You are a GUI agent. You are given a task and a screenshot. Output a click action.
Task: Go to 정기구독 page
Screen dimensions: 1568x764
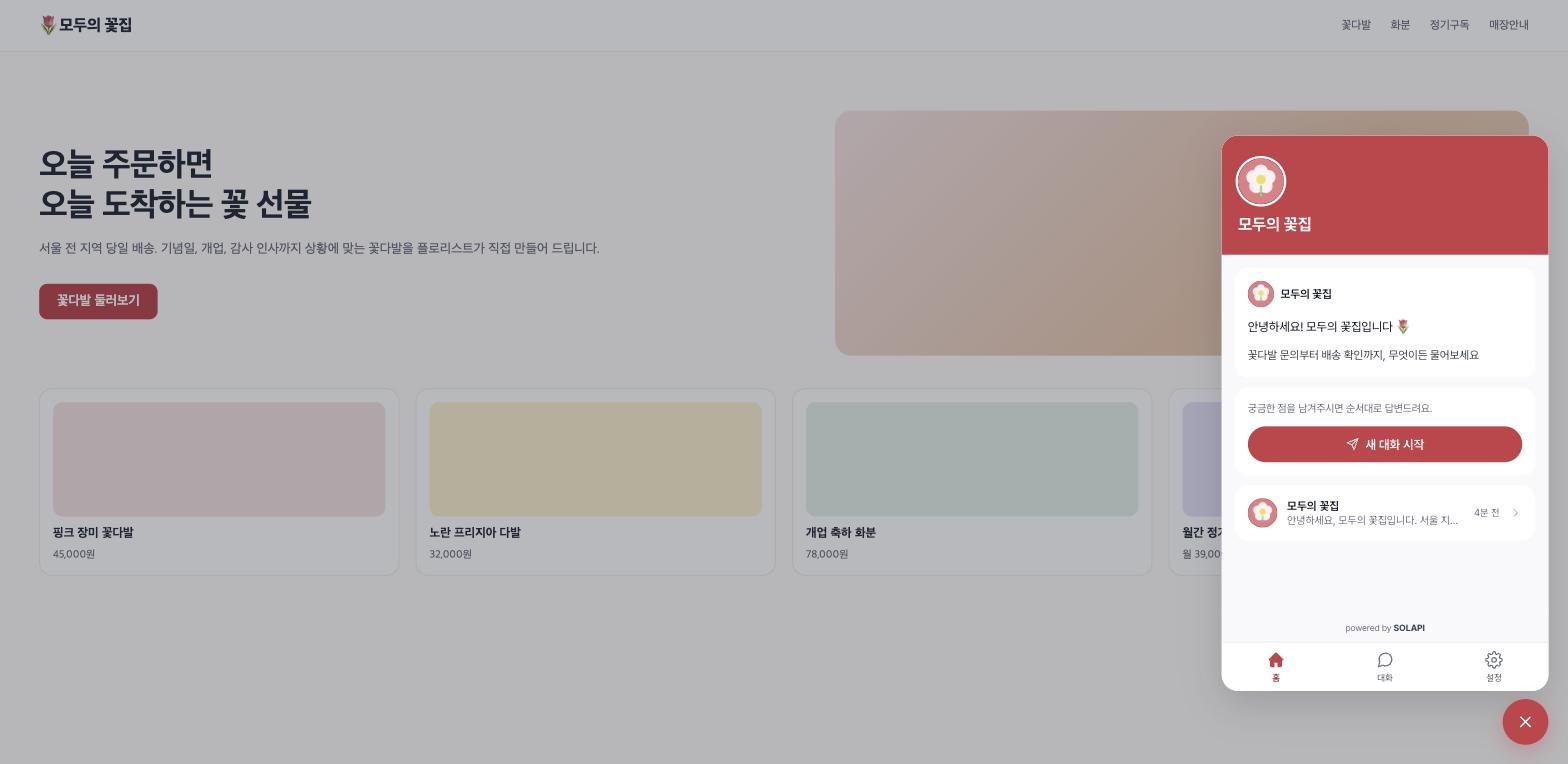tap(1449, 25)
